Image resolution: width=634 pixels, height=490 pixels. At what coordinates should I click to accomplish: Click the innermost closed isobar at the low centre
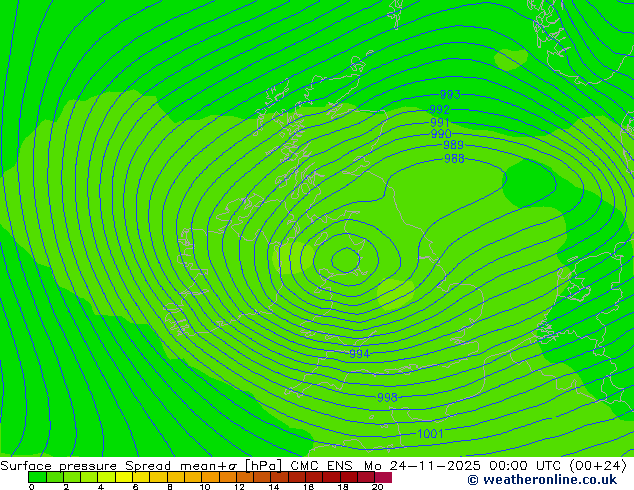pos(346,260)
